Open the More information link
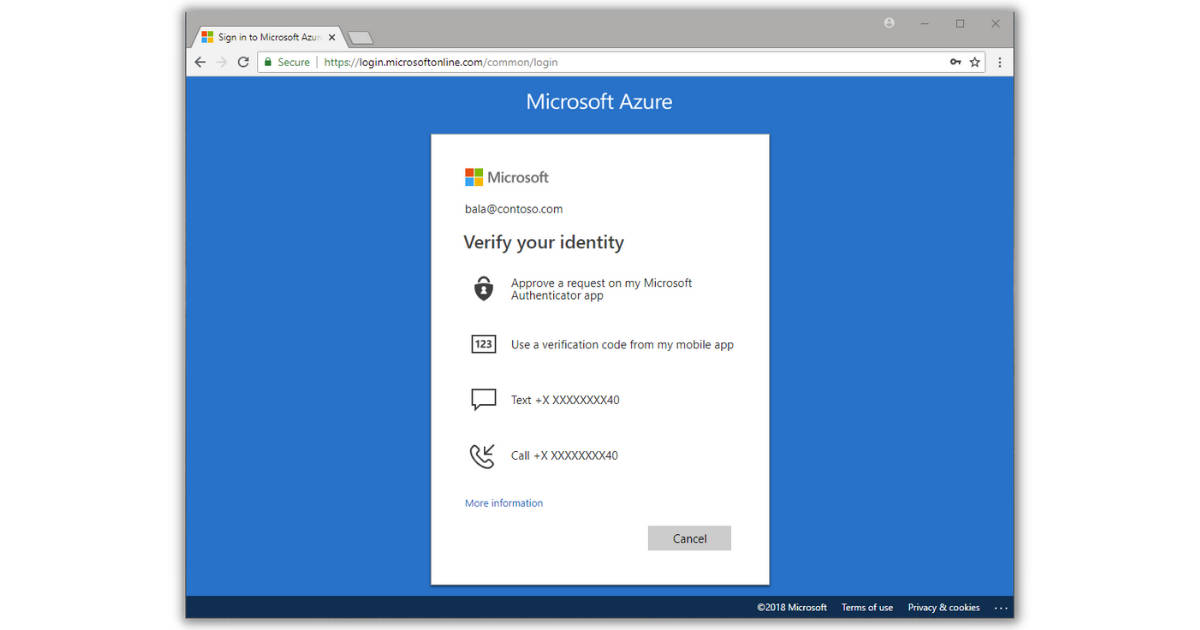Viewport: 1200px width, 630px height. click(504, 503)
